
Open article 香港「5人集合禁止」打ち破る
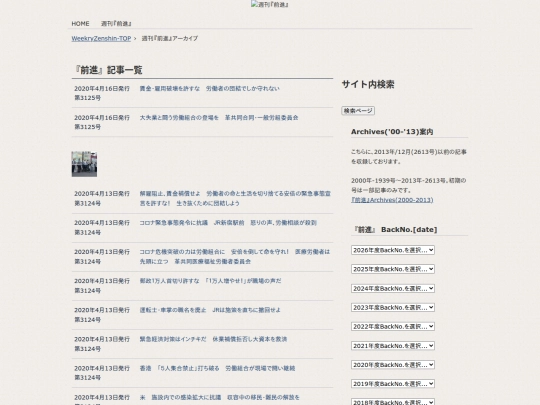click(x=217, y=368)
